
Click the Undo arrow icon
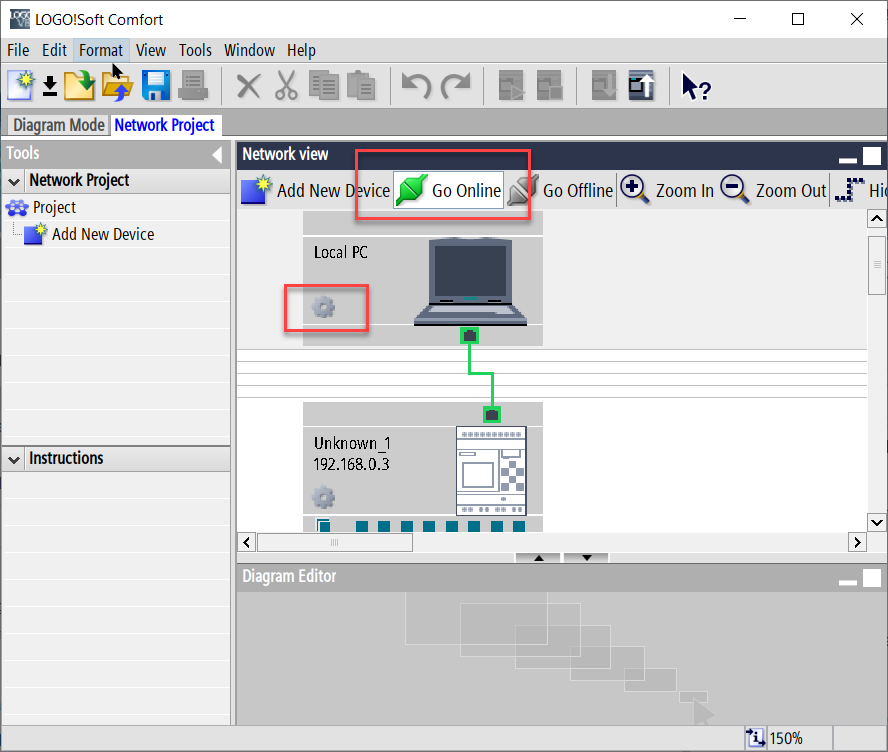[416, 86]
